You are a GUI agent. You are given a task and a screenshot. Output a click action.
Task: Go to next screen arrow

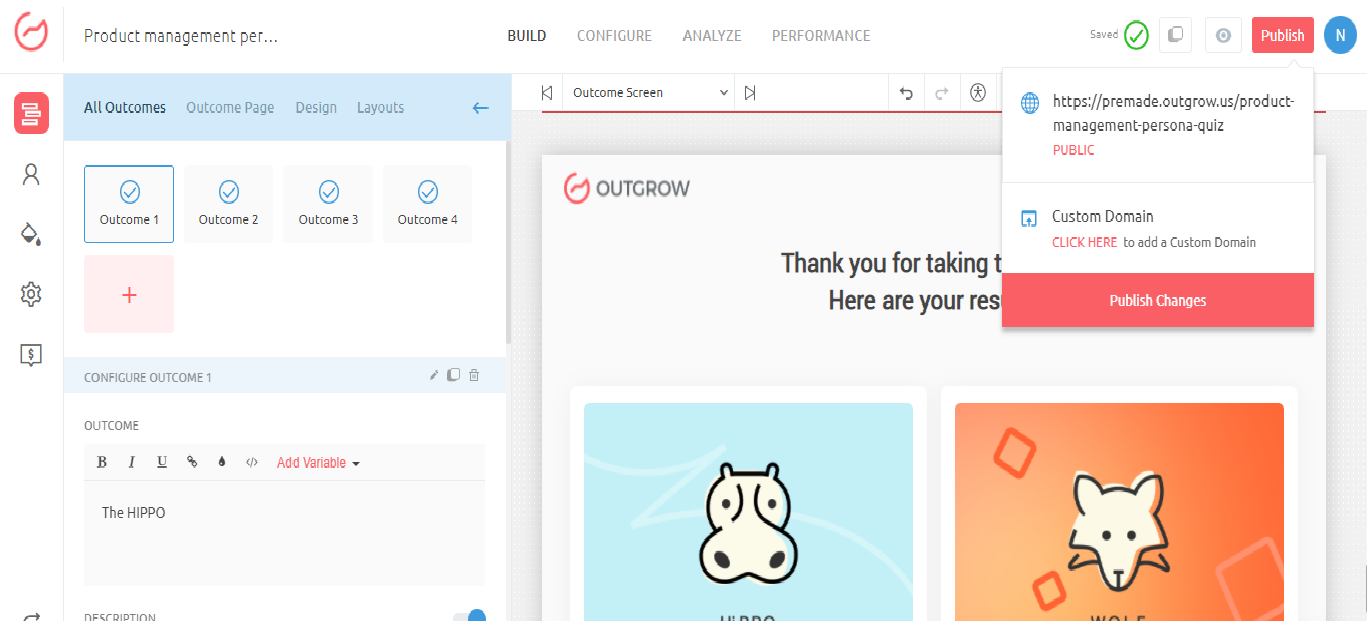pyautogui.click(x=750, y=92)
